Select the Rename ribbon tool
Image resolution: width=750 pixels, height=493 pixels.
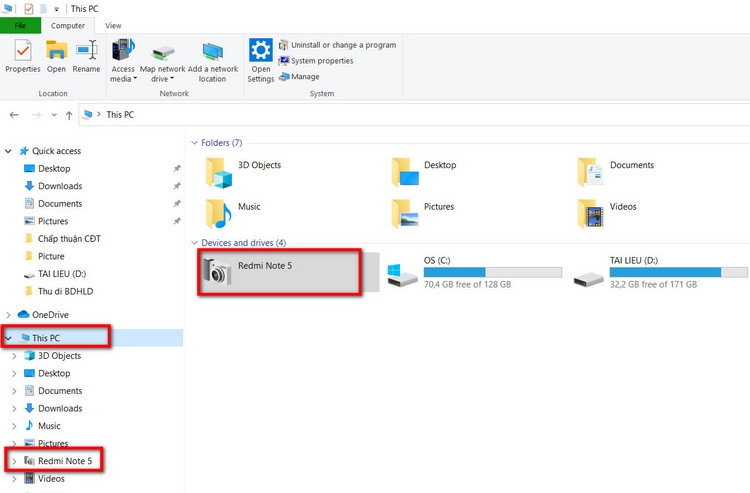pyautogui.click(x=87, y=56)
